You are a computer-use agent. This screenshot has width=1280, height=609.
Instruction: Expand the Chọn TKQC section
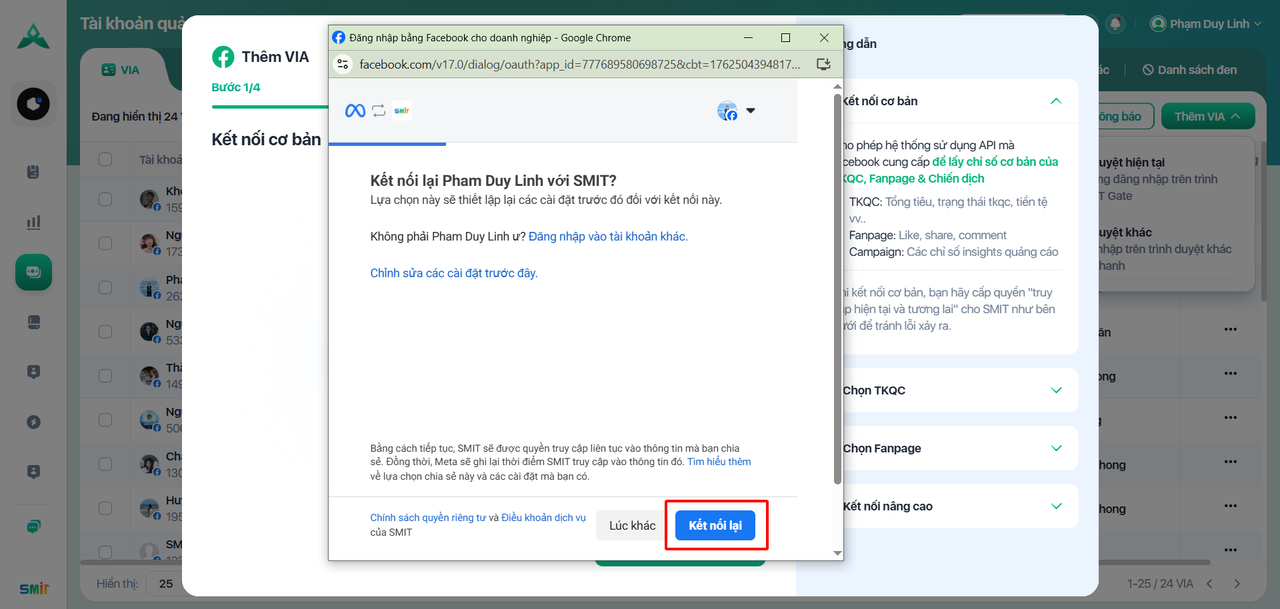click(1056, 390)
